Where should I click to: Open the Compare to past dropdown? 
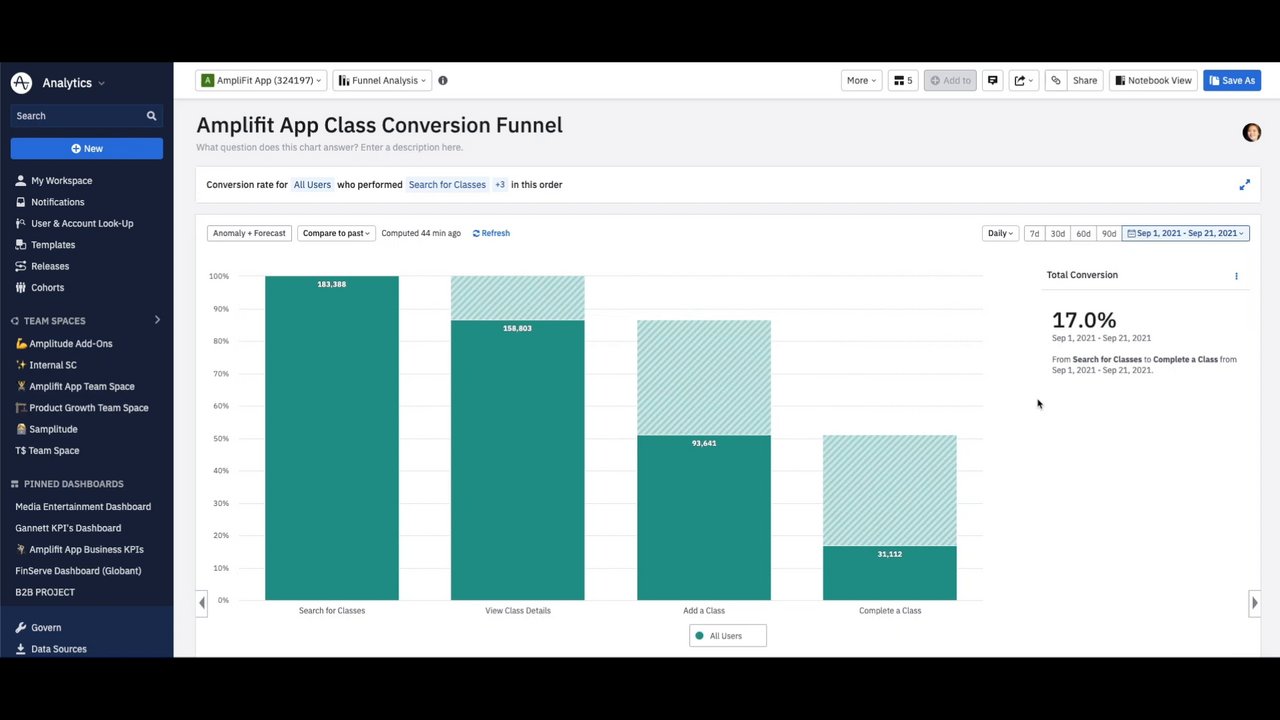[x=336, y=234]
